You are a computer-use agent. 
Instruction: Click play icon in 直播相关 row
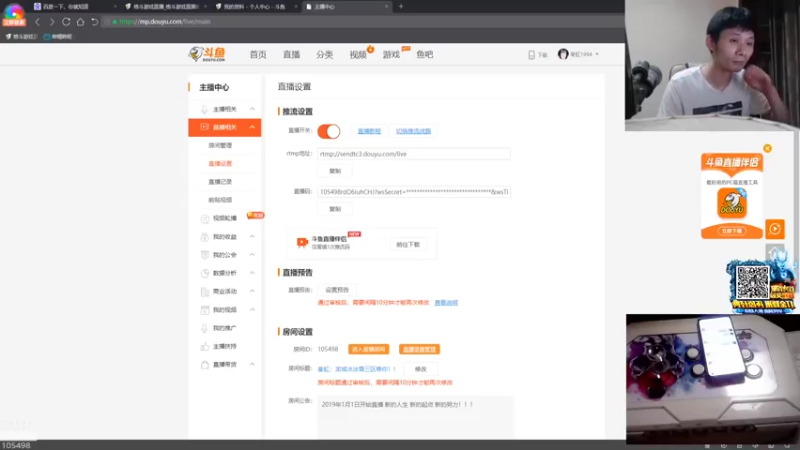coord(204,127)
